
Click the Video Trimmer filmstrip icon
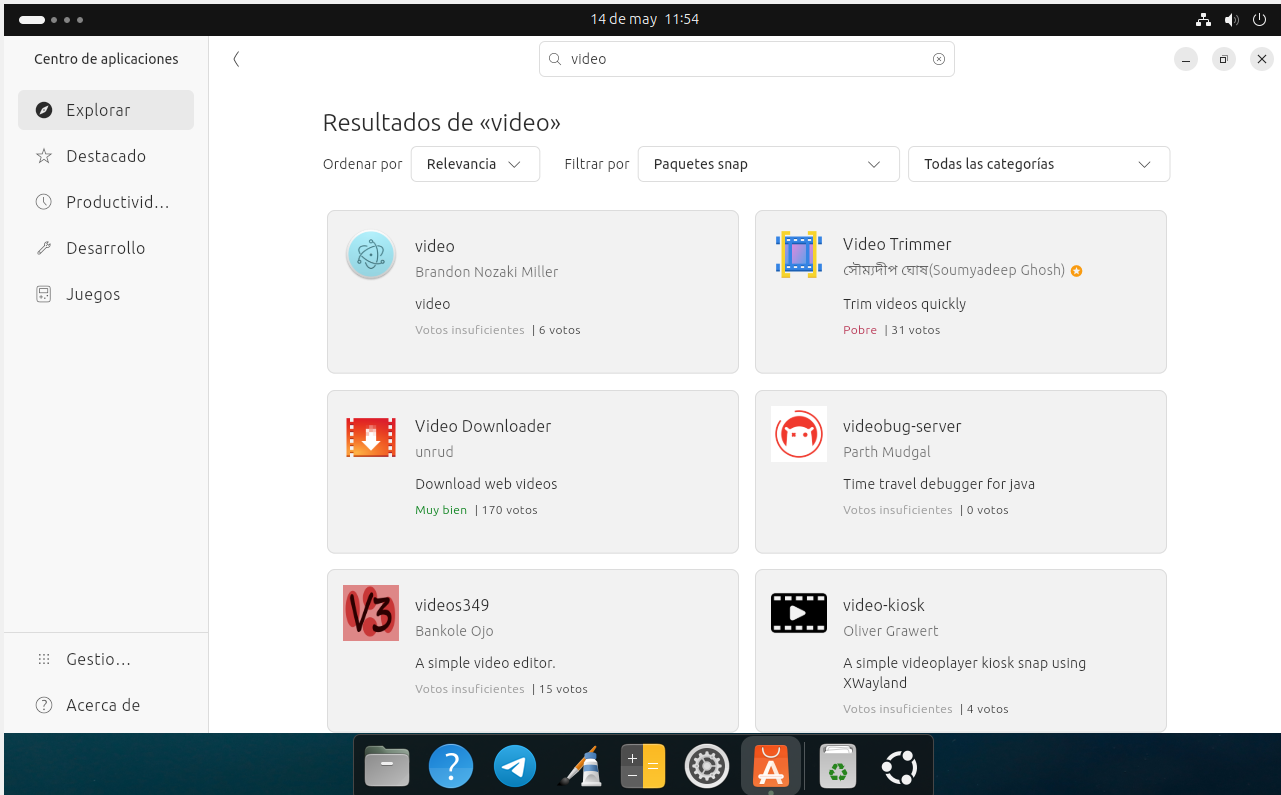click(798, 254)
